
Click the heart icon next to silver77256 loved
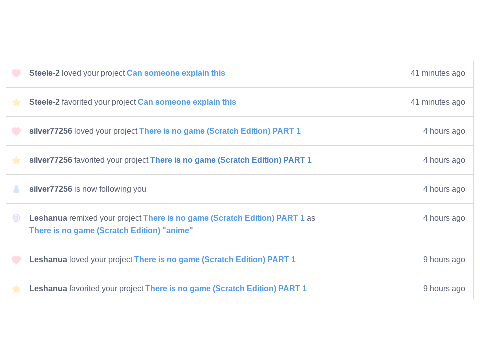[x=16, y=131]
